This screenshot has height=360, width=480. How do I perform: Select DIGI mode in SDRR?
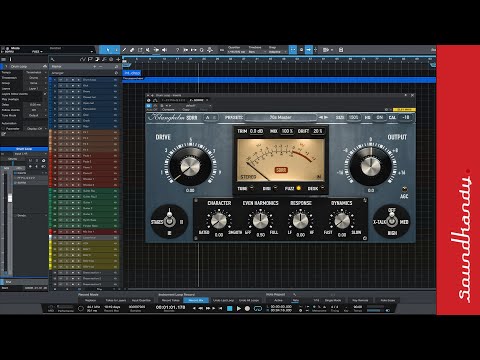tap(270, 188)
